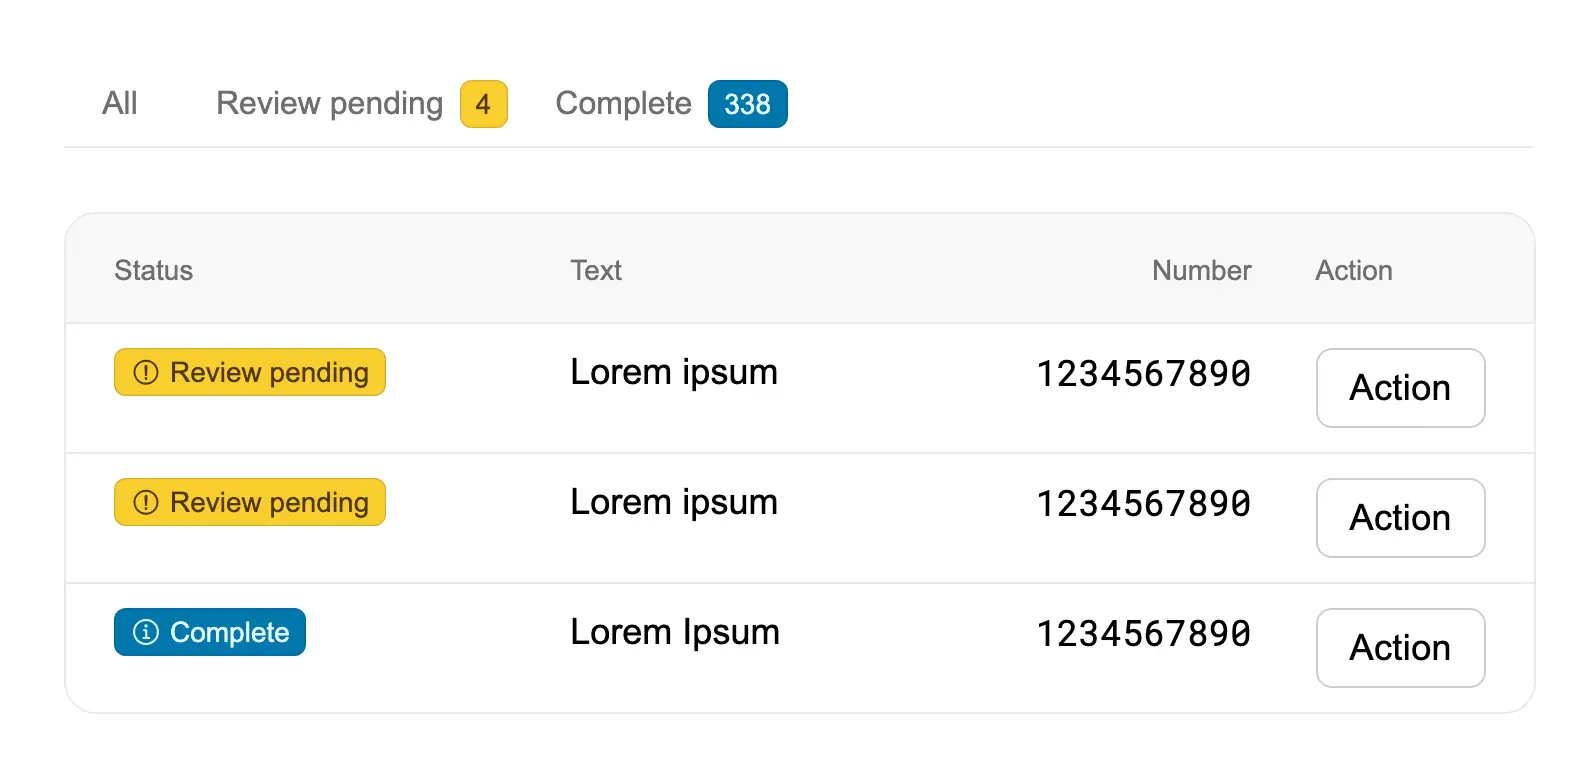The width and height of the screenshot is (1596, 778).
Task: Open the Review pending tab
Action: tap(329, 104)
